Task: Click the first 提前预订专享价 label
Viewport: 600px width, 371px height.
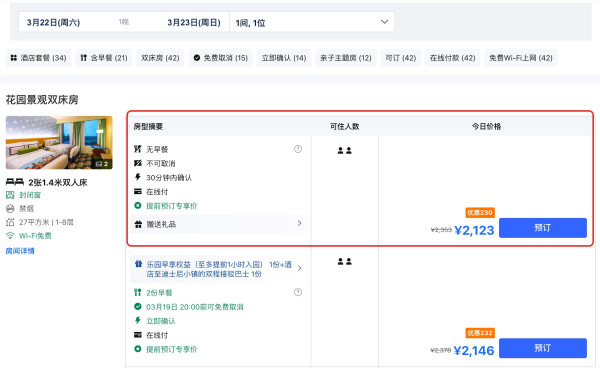Action: click(171, 206)
